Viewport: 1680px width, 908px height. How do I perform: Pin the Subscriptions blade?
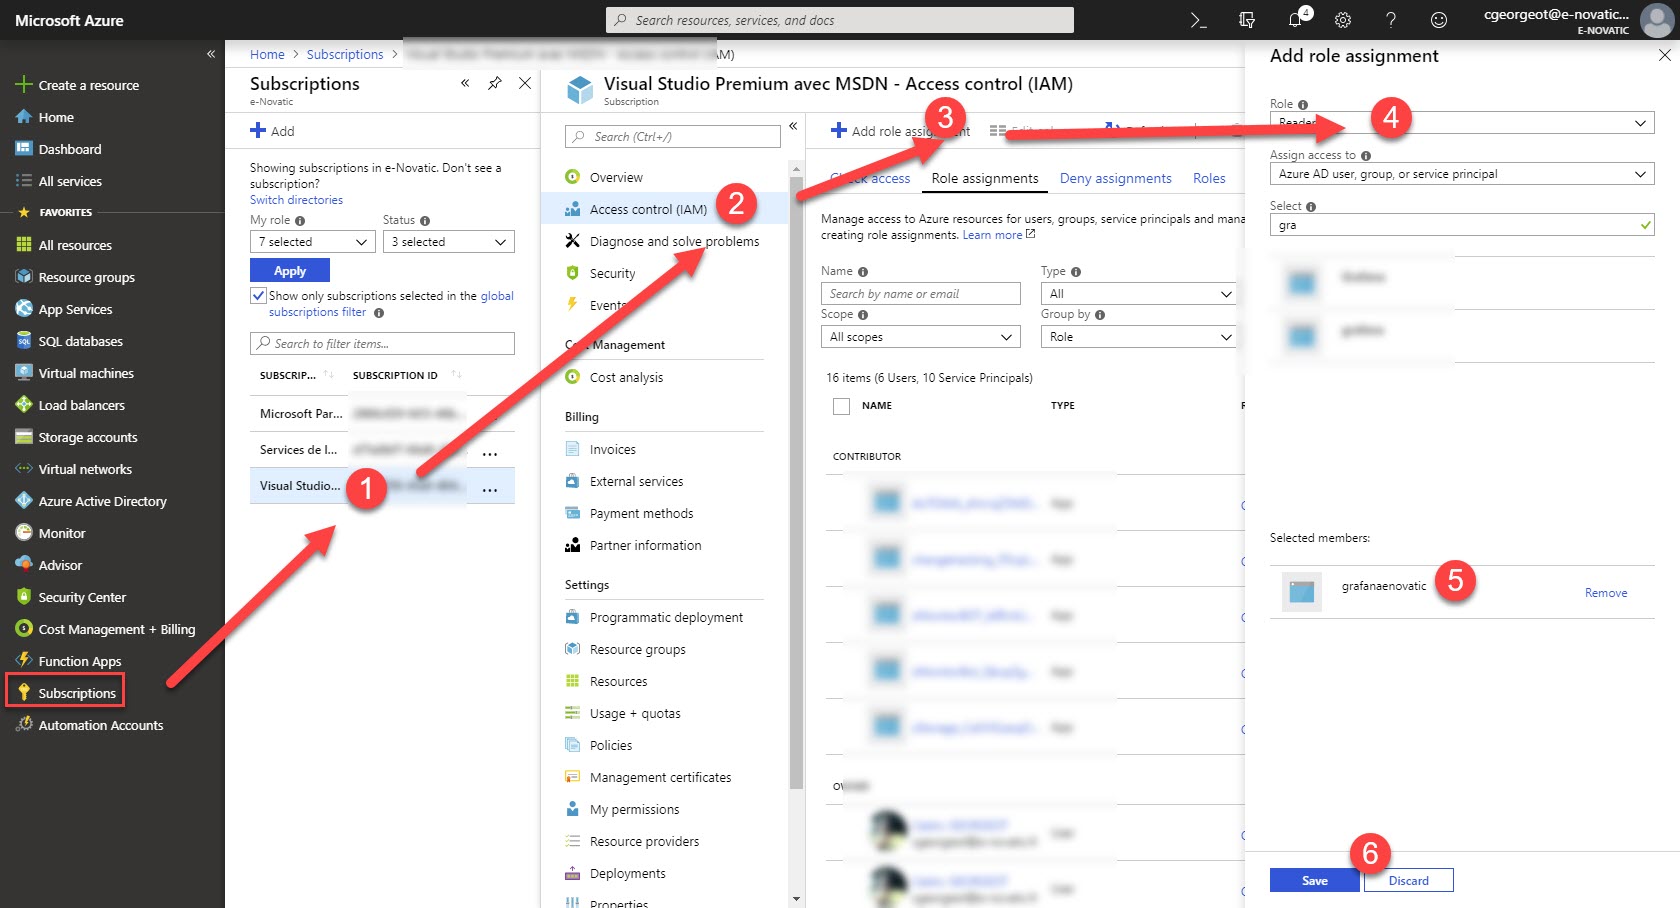point(495,83)
